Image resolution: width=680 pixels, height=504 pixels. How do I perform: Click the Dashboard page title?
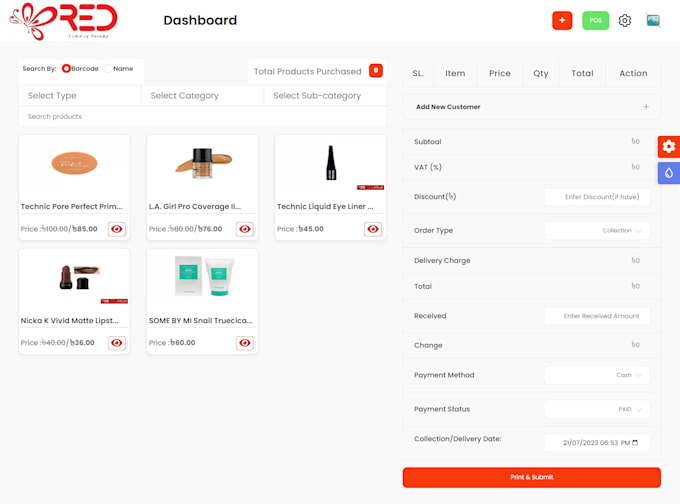[200, 20]
